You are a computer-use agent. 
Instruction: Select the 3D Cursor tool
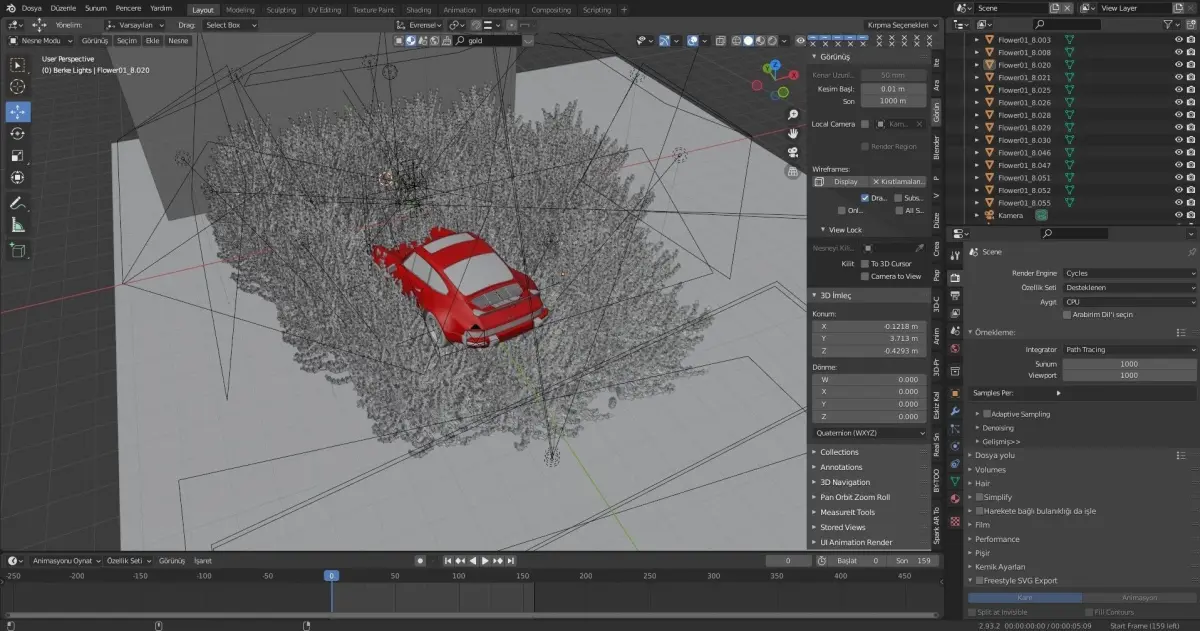(x=18, y=87)
